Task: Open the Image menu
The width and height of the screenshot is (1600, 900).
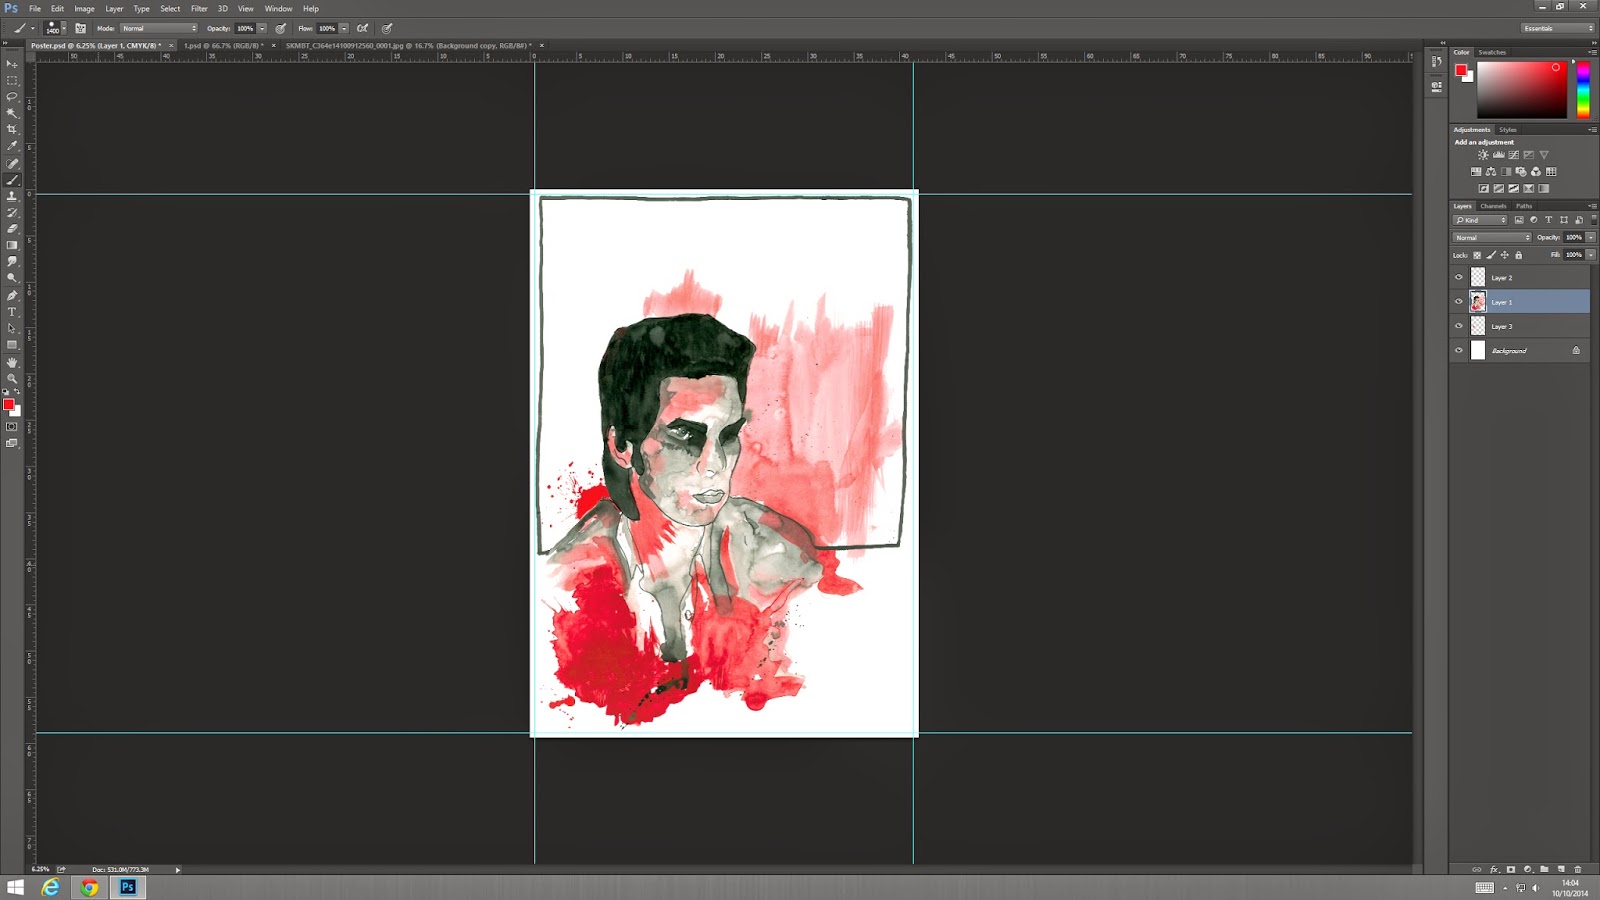Action: (x=84, y=8)
